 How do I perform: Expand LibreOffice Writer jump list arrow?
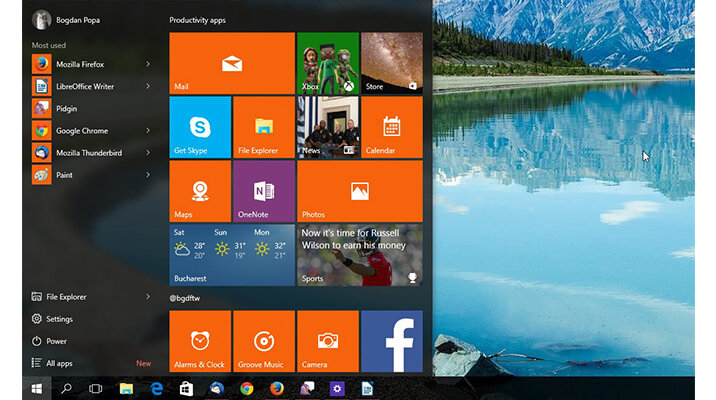click(x=148, y=86)
